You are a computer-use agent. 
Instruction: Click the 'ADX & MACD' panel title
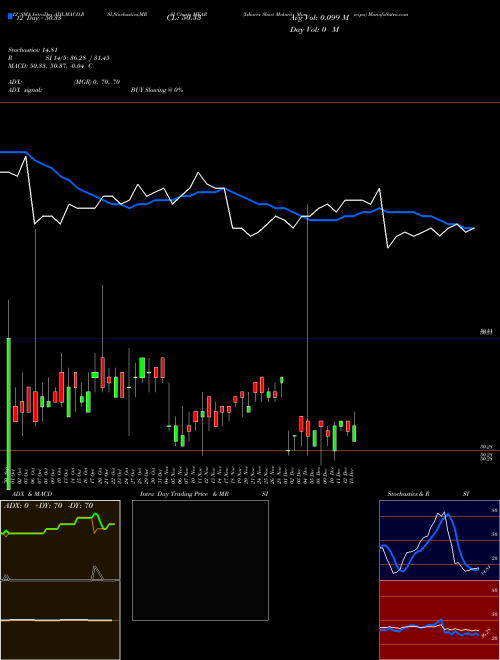click(32, 494)
